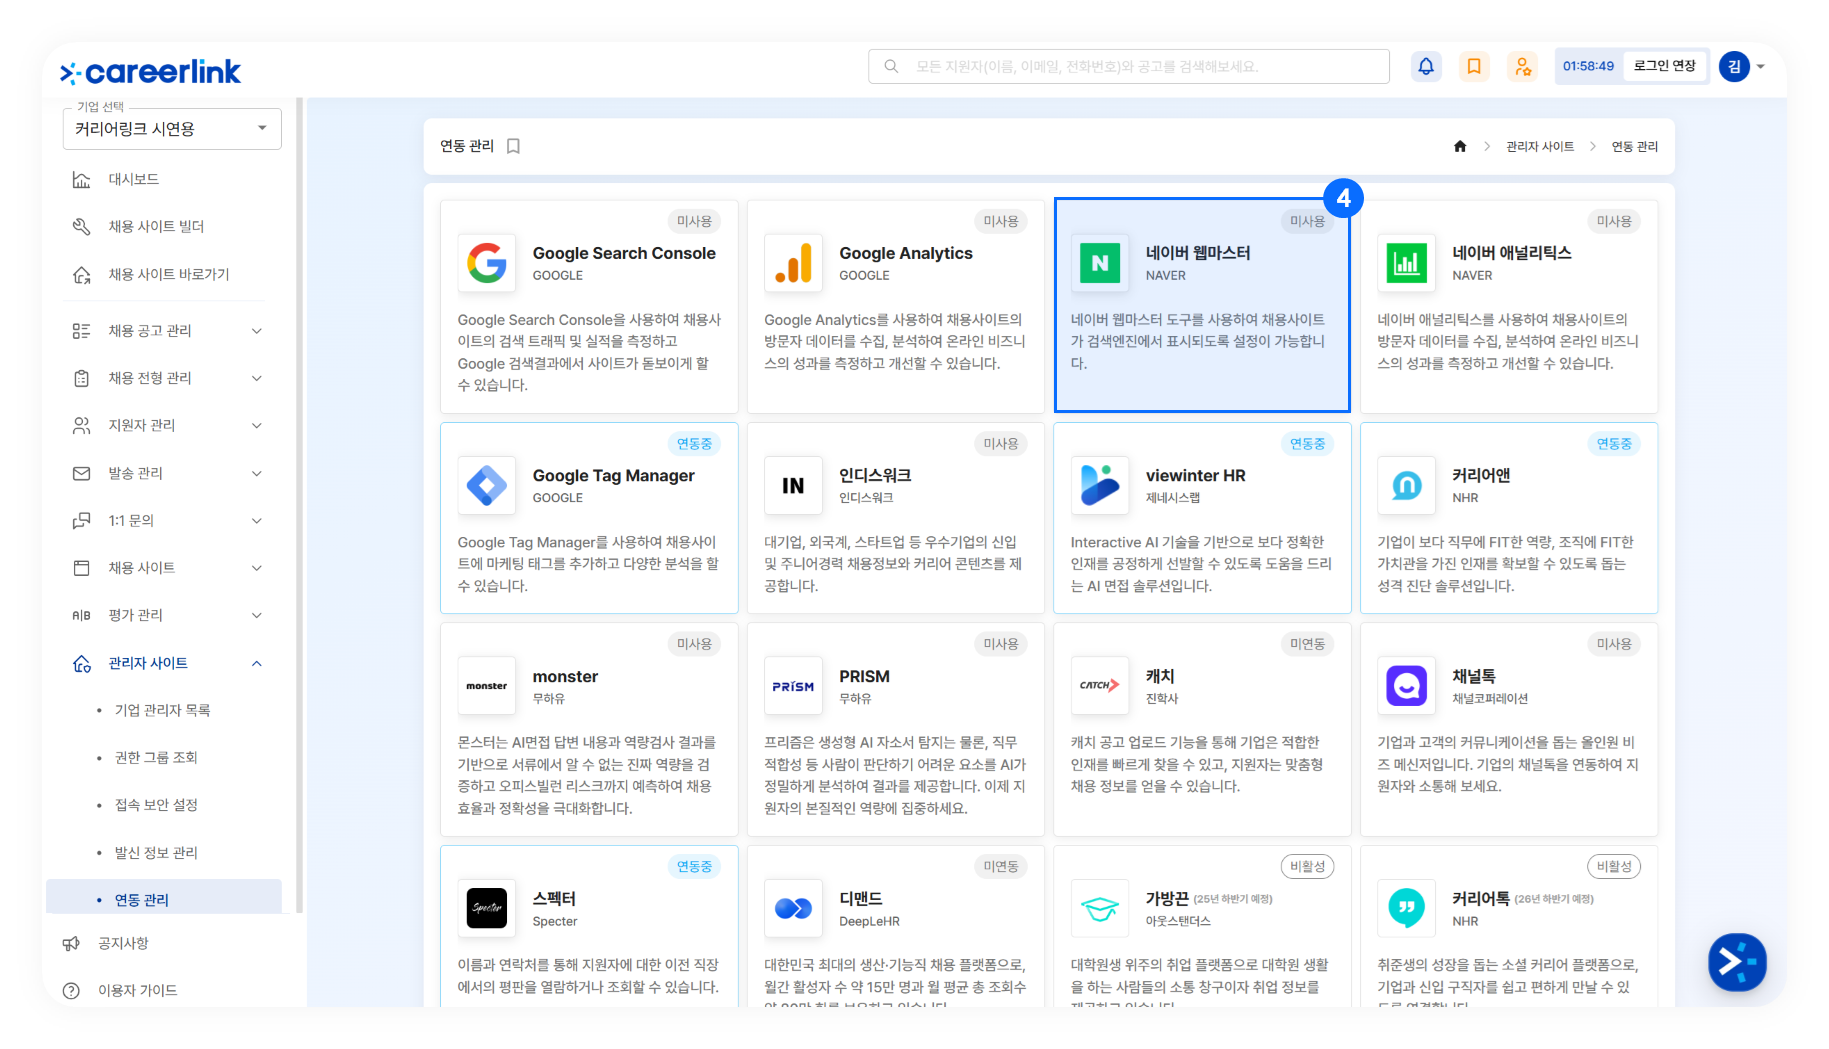Click the Google Analytics logo
The image size is (1829, 1049).
793,263
